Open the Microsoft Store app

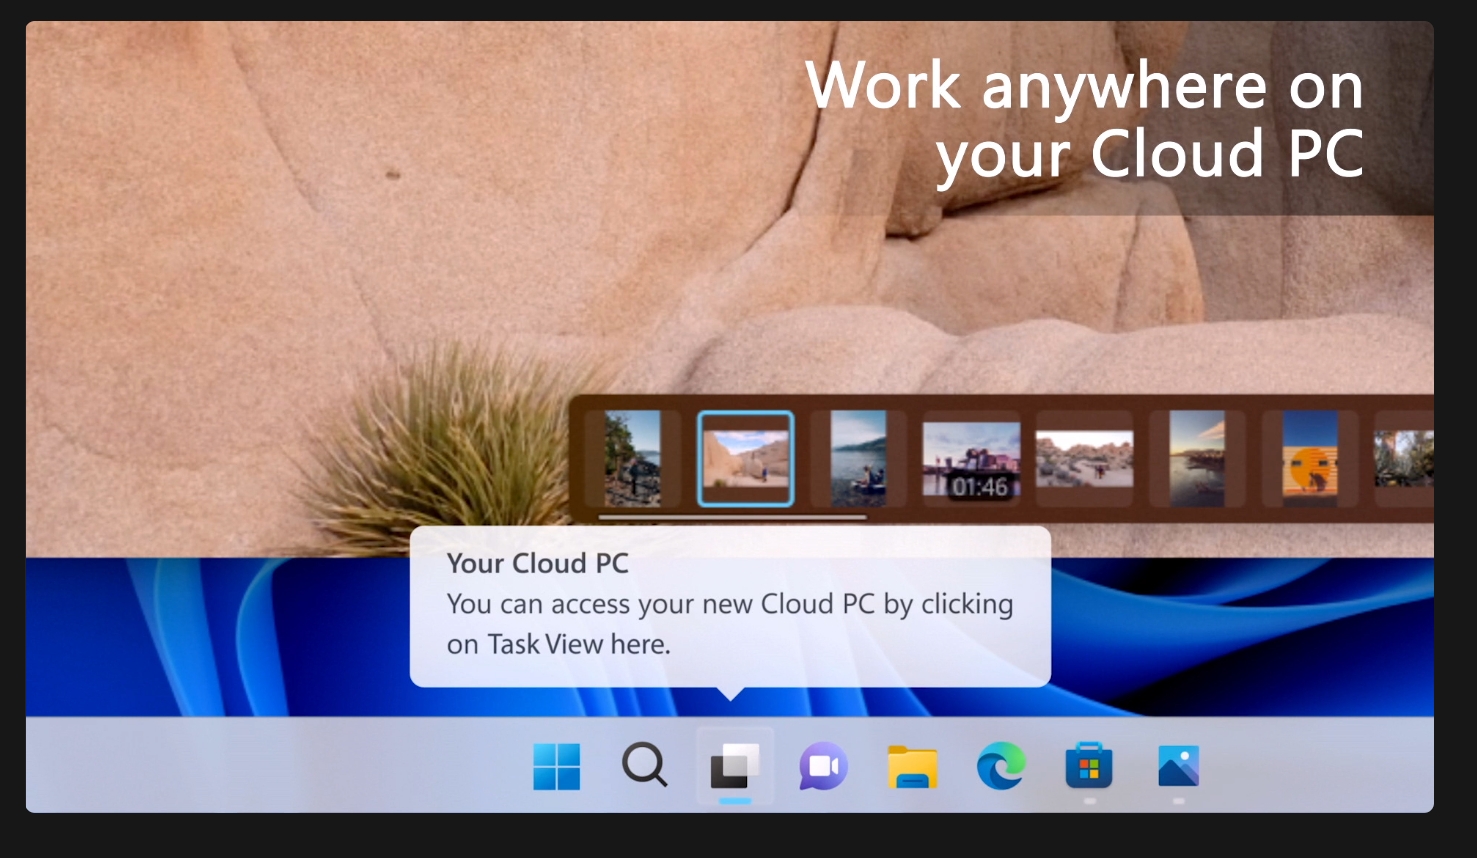pyautogui.click(x=1090, y=767)
